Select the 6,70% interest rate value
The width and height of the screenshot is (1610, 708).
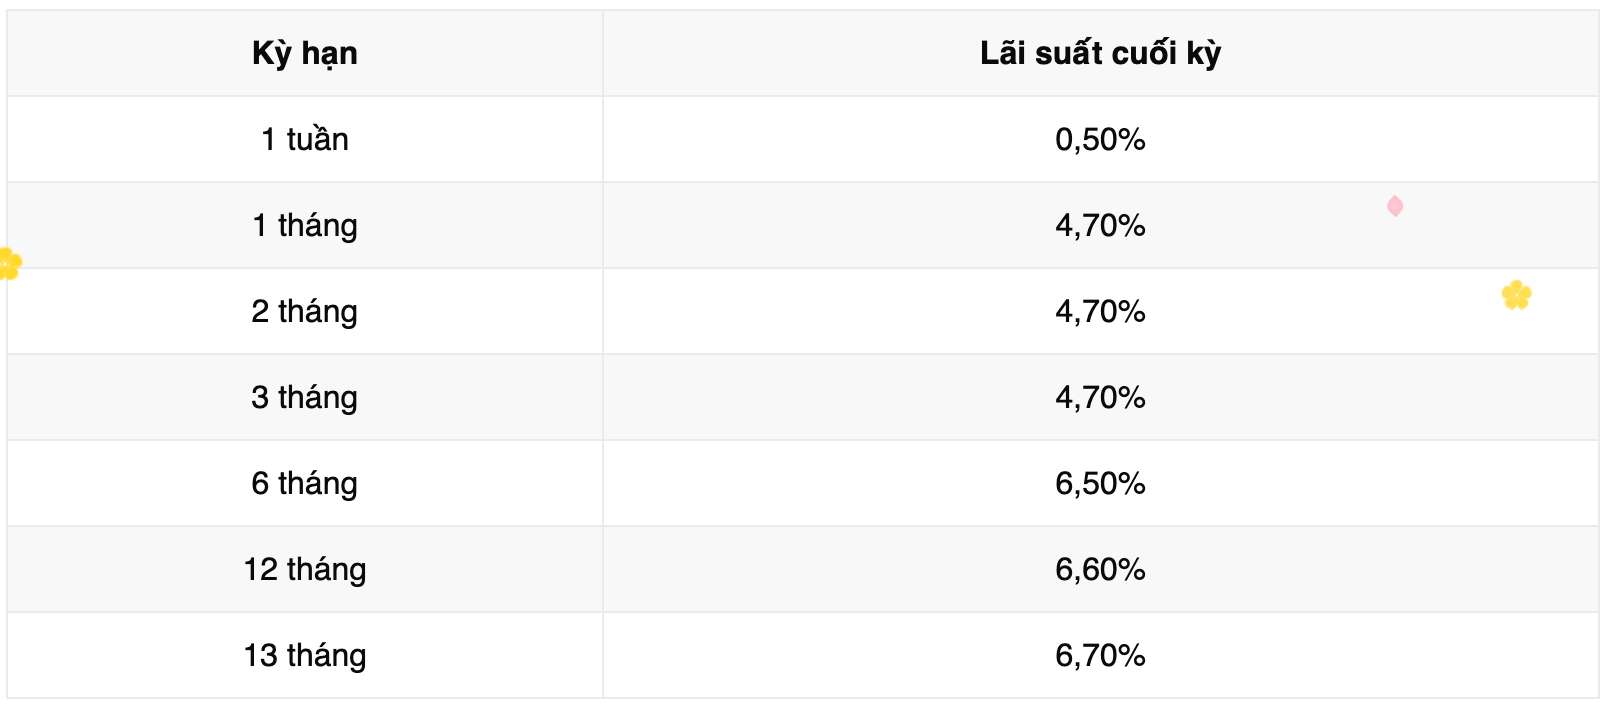(x=1100, y=655)
